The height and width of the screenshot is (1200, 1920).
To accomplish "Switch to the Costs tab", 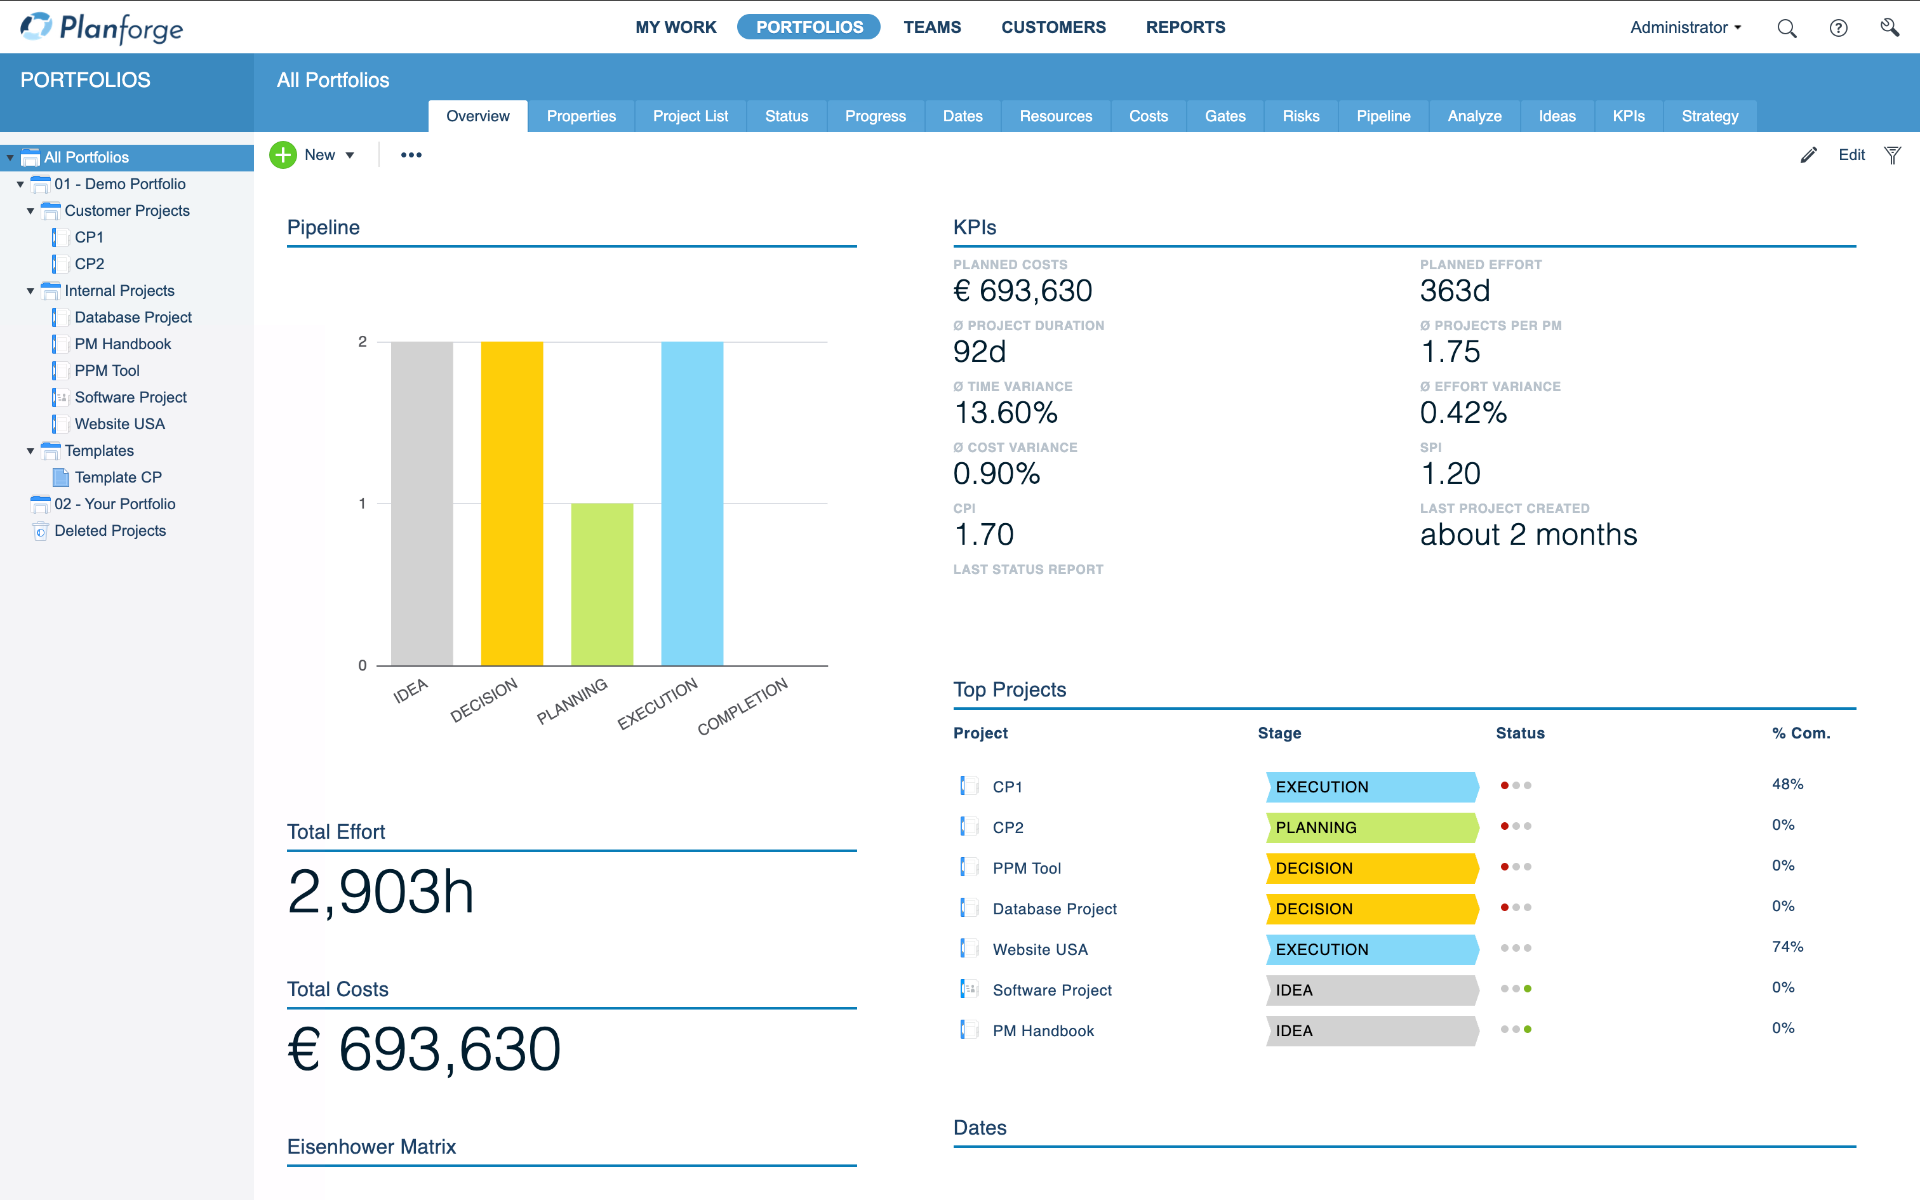I will coord(1148,116).
